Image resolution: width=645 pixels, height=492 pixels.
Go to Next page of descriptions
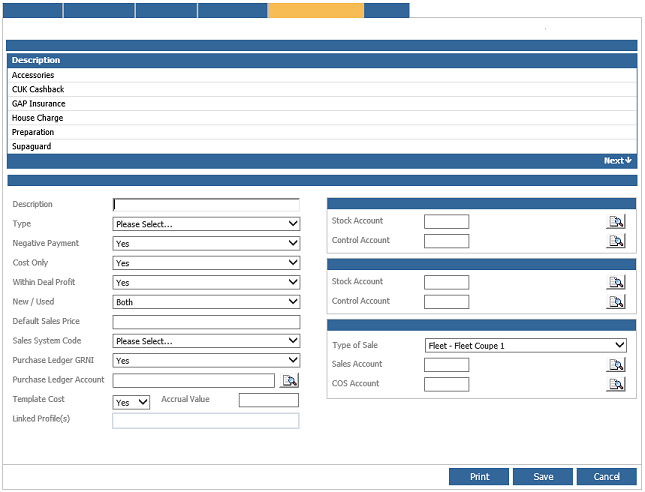point(617,161)
